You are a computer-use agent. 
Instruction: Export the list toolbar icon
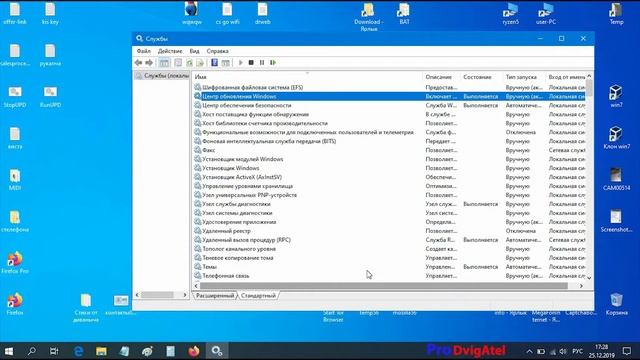click(x=200, y=62)
